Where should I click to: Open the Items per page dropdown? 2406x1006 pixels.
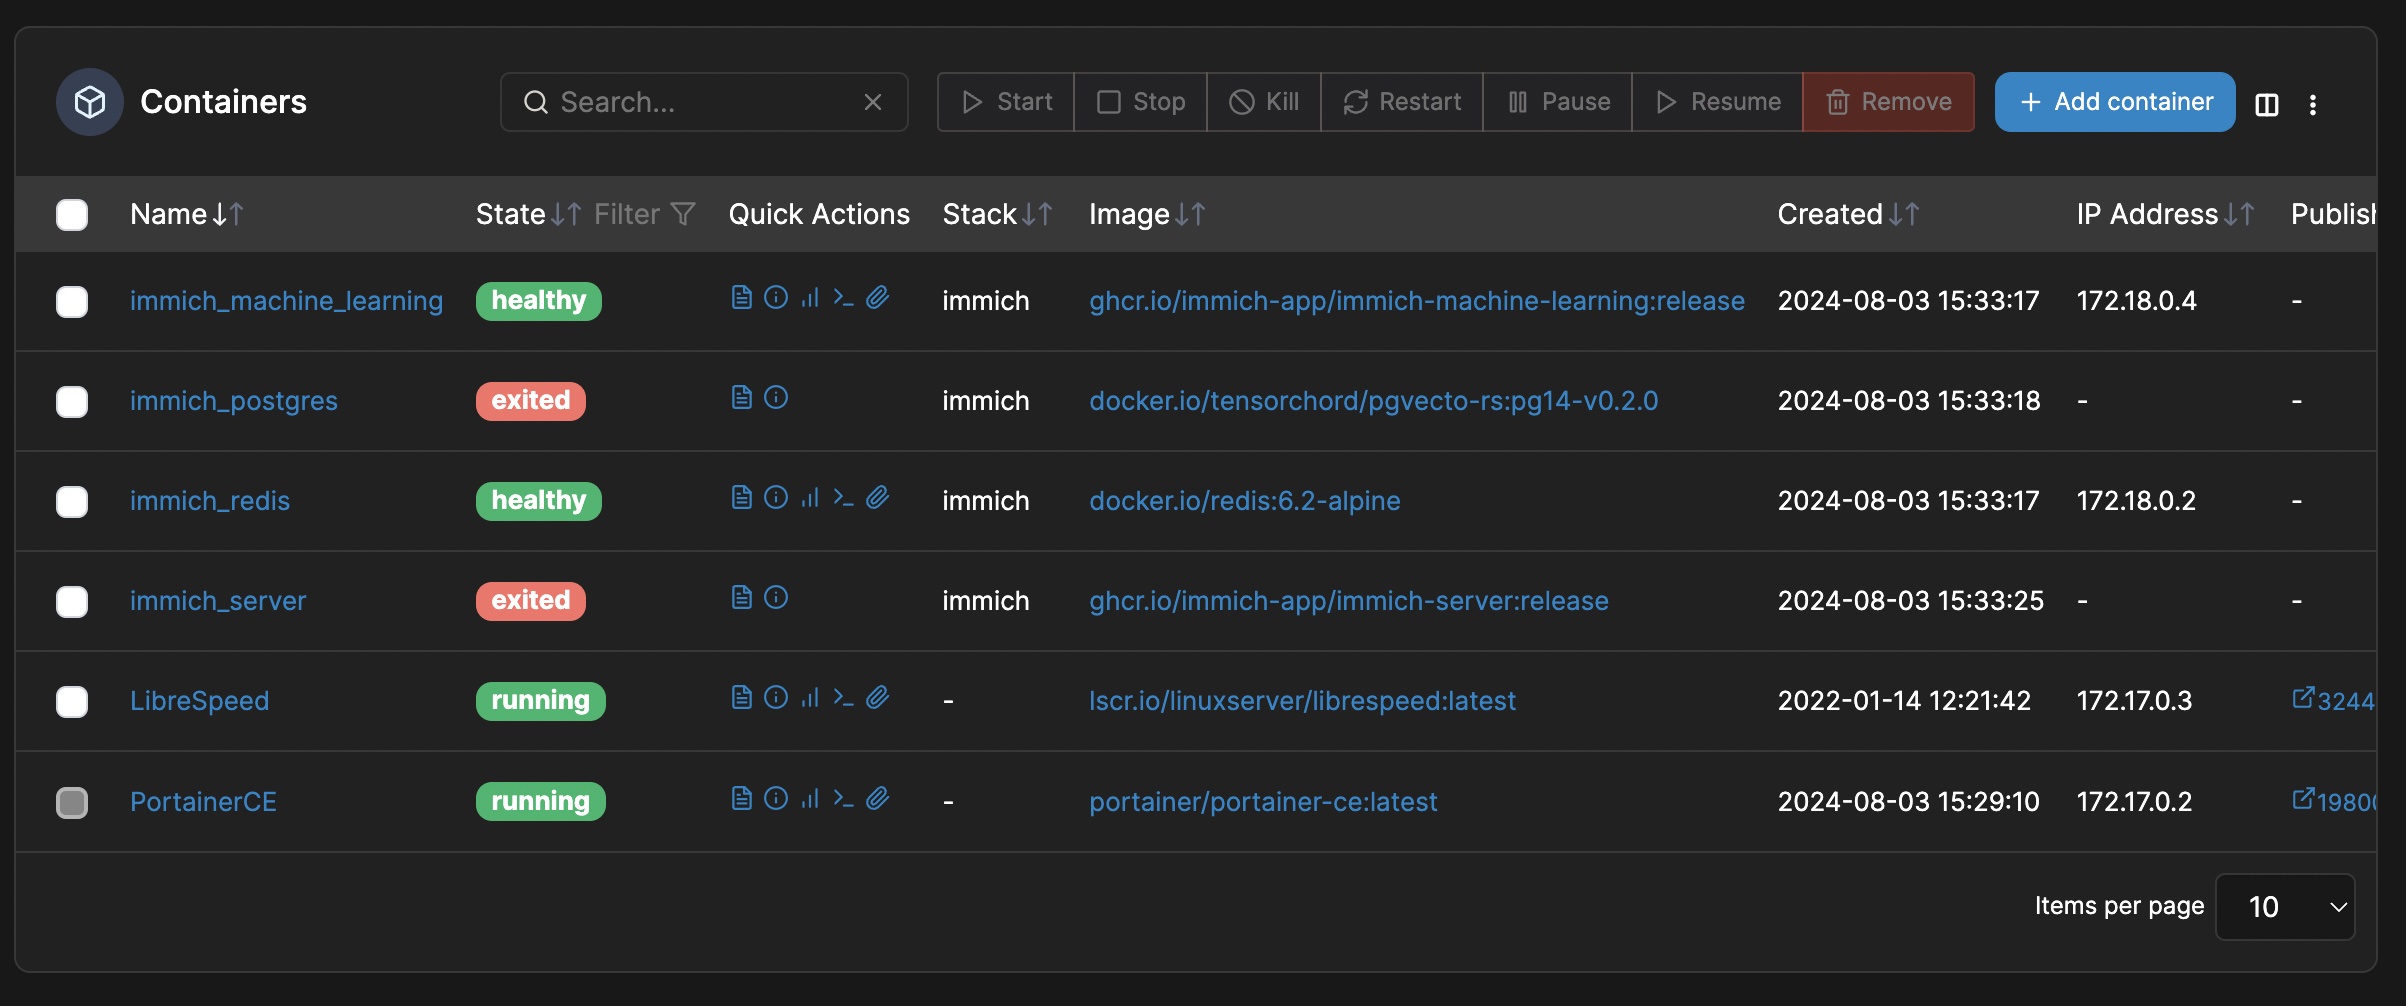tap(2285, 907)
